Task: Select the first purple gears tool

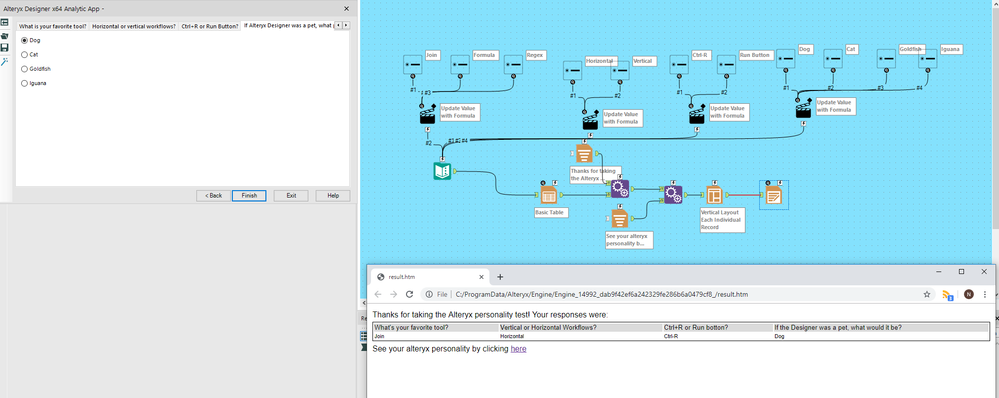Action: [x=620, y=188]
